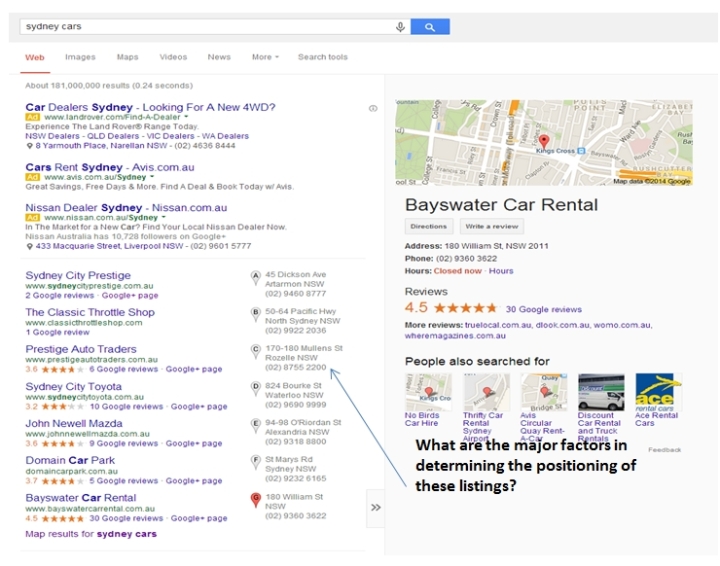Screen dimensions: 720x566
Task: Click map pin F for Domain Car Park
Action: pos(255,462)
